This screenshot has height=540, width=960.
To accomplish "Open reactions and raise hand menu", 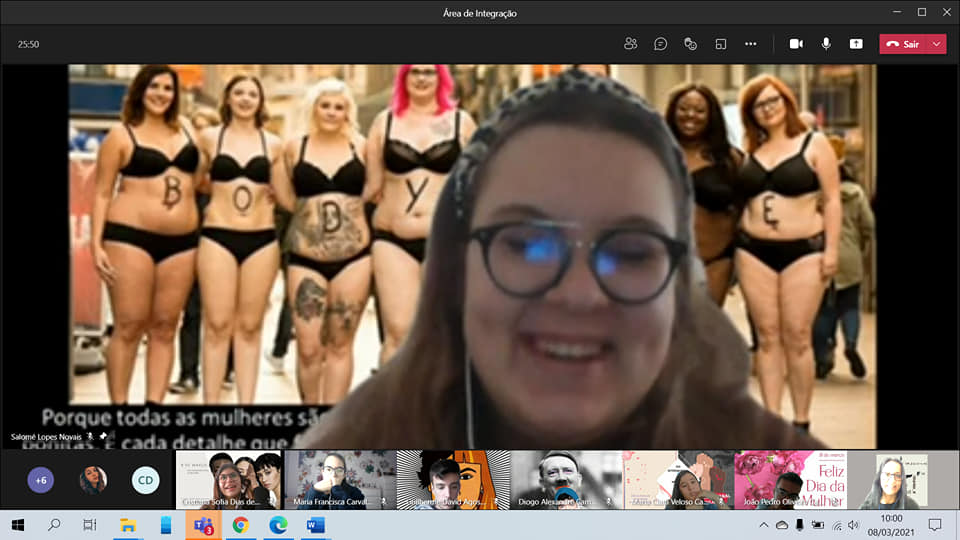I will click(x=690, y=44).
